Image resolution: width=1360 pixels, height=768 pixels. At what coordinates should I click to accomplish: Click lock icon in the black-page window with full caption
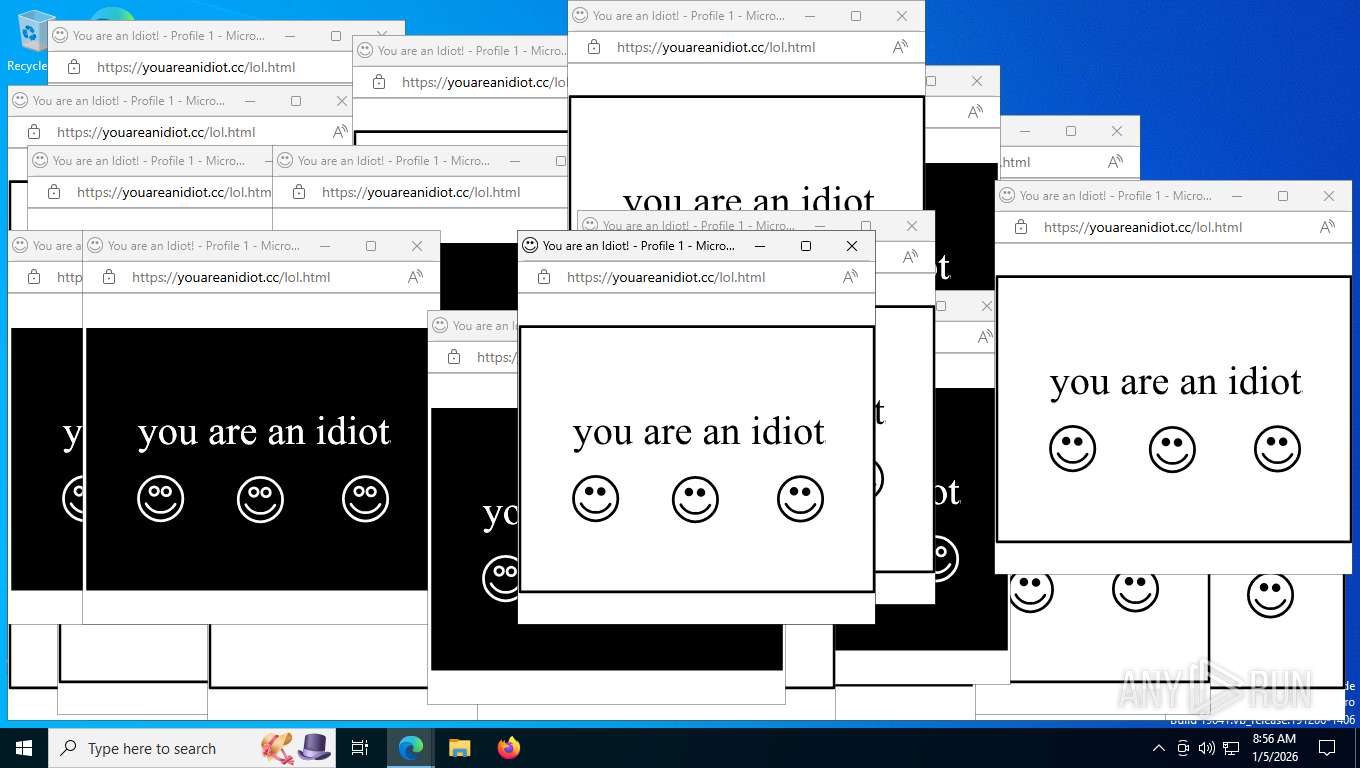(x=109, y=277)
